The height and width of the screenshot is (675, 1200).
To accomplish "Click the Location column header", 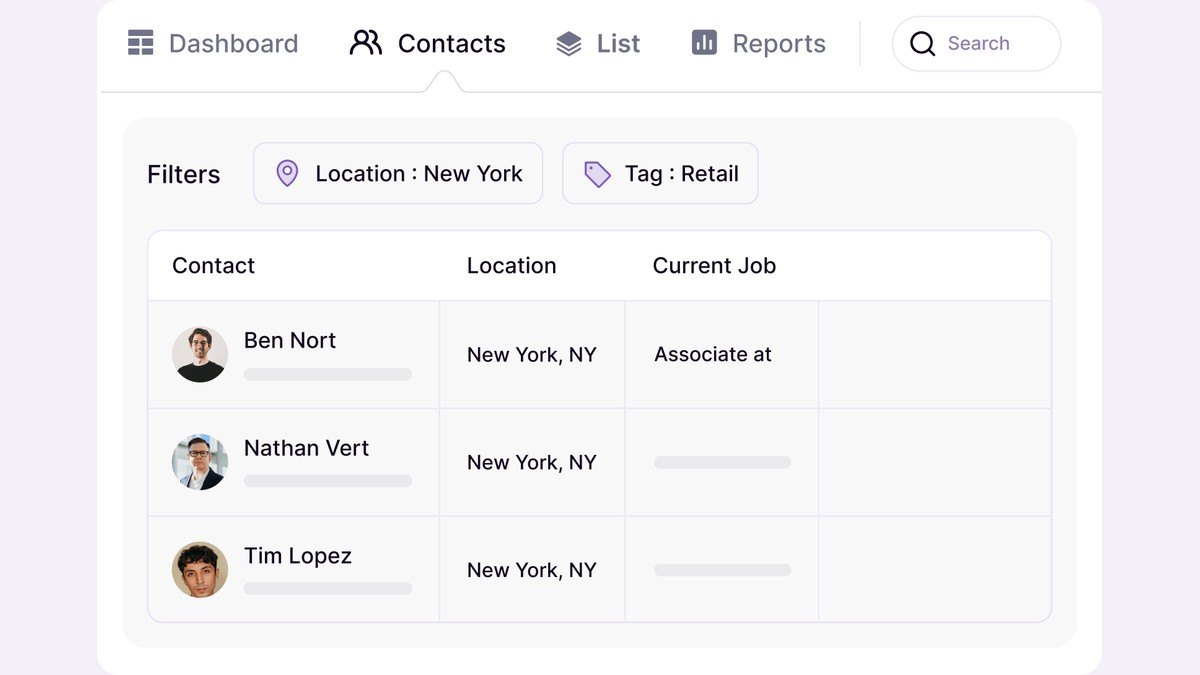I will click(511, 266).
